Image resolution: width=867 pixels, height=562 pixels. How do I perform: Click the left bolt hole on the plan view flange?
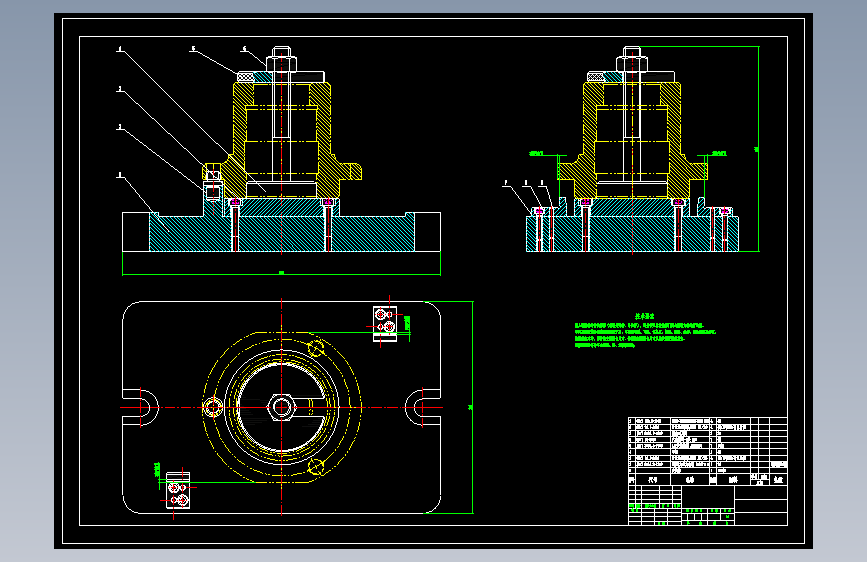(x=213, y=408)
